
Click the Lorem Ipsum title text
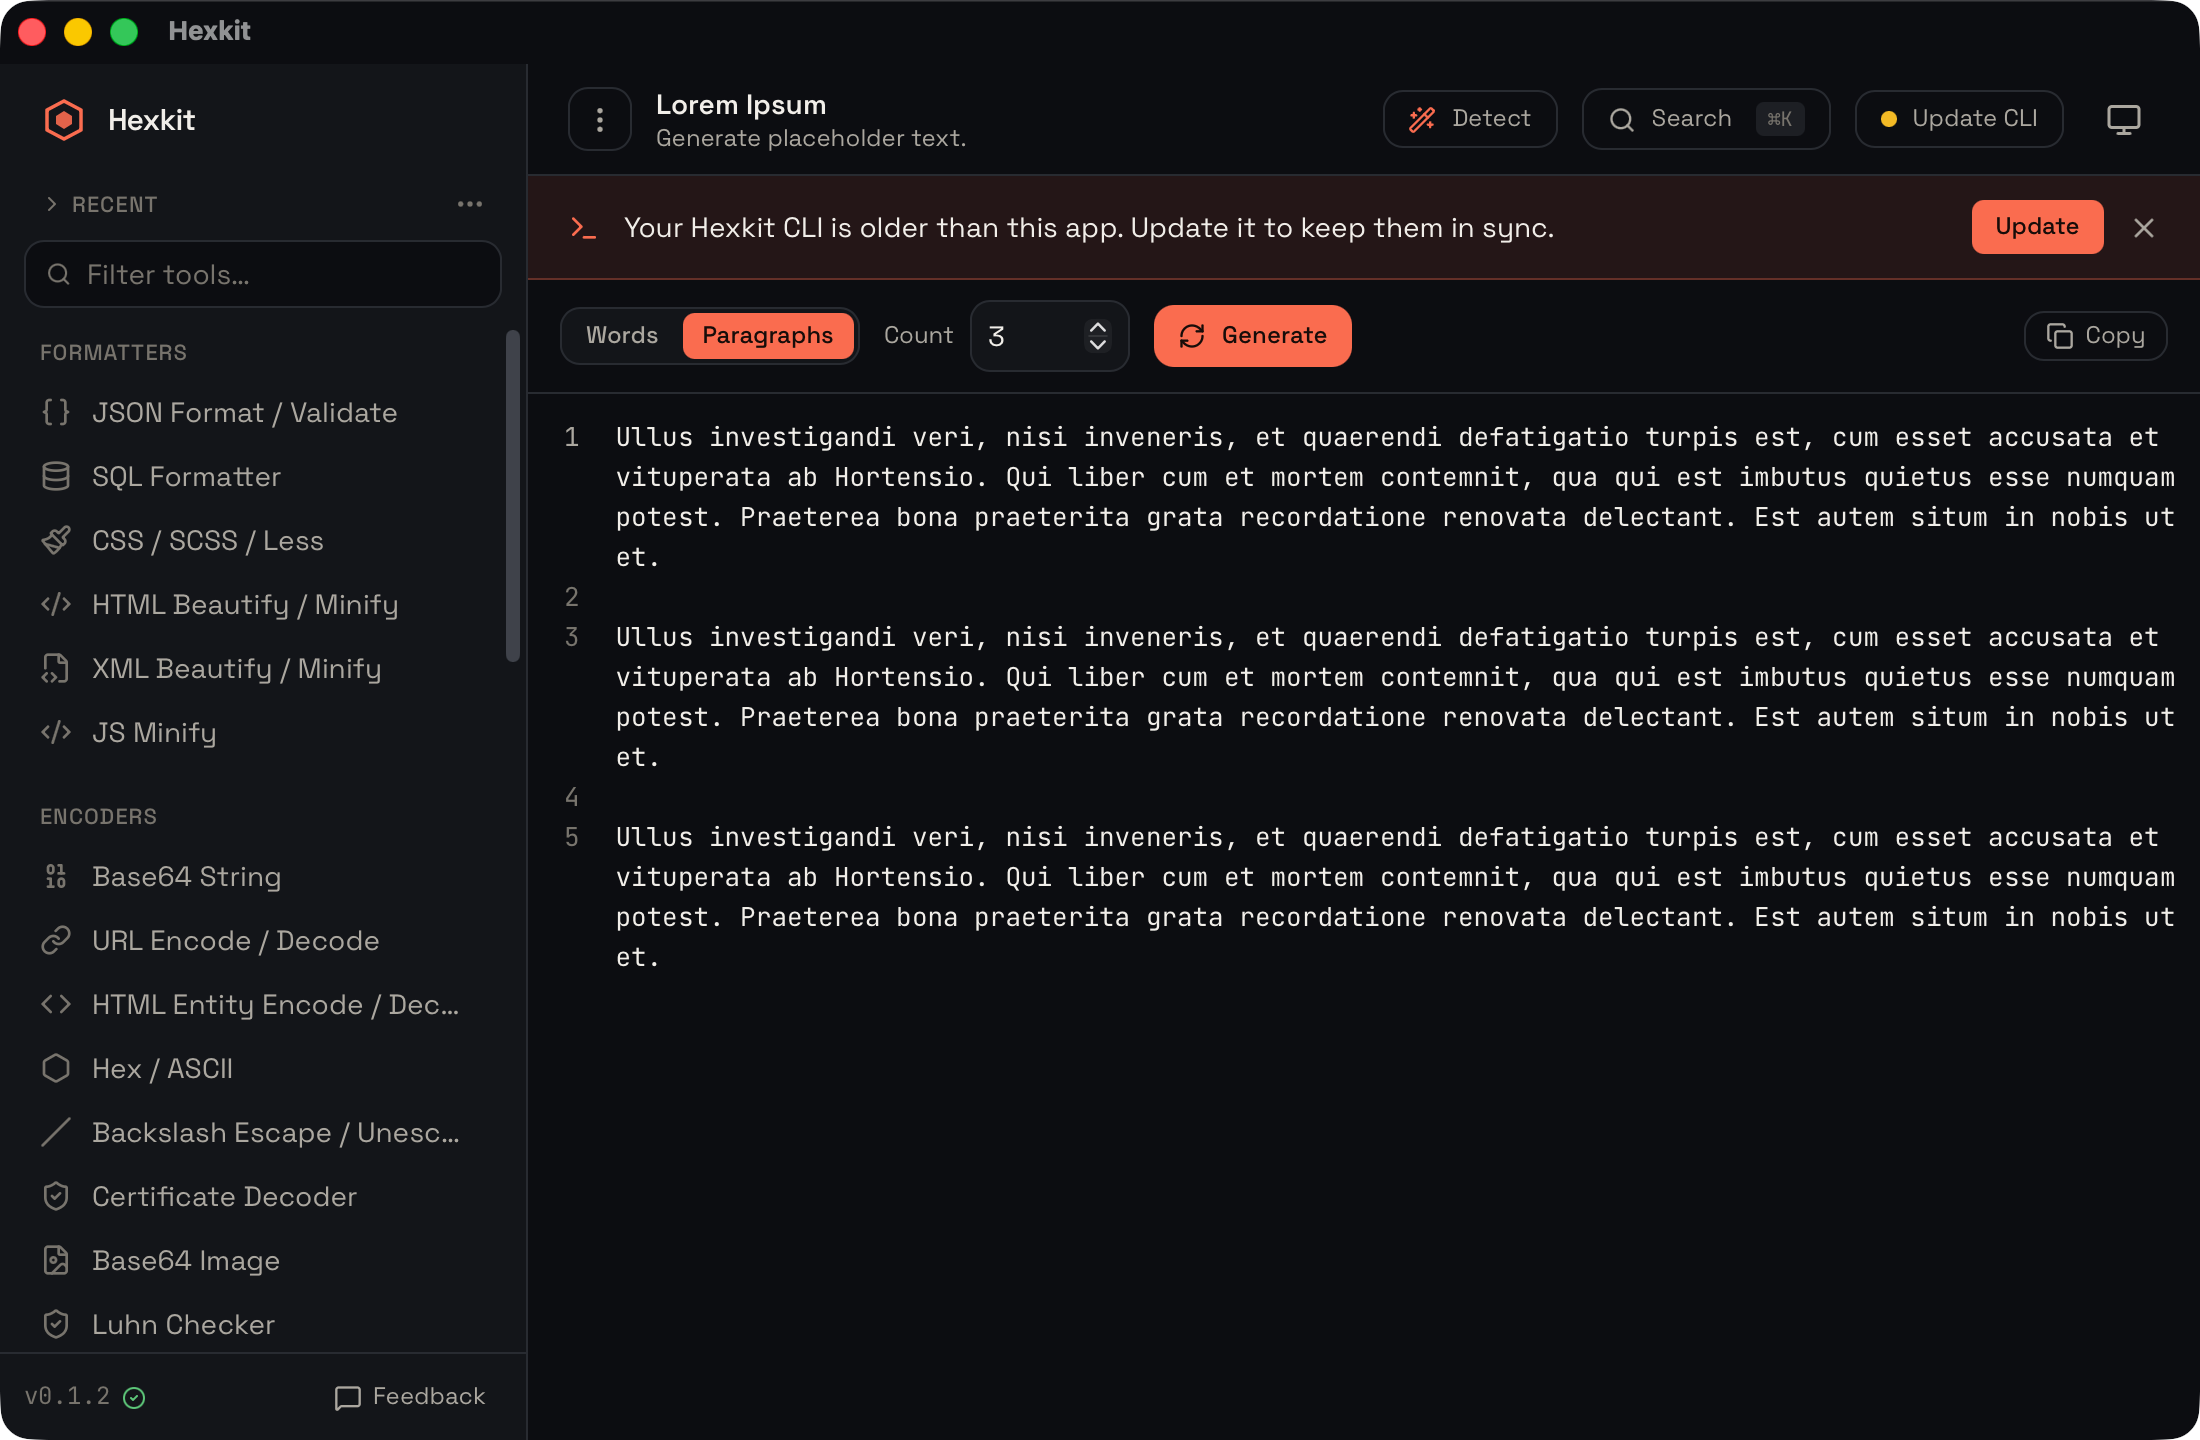point(741,104)
